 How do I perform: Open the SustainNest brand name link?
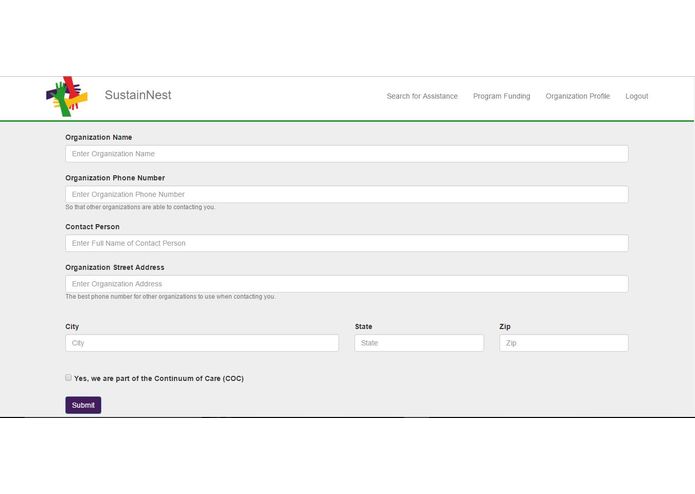pos(138,95)
